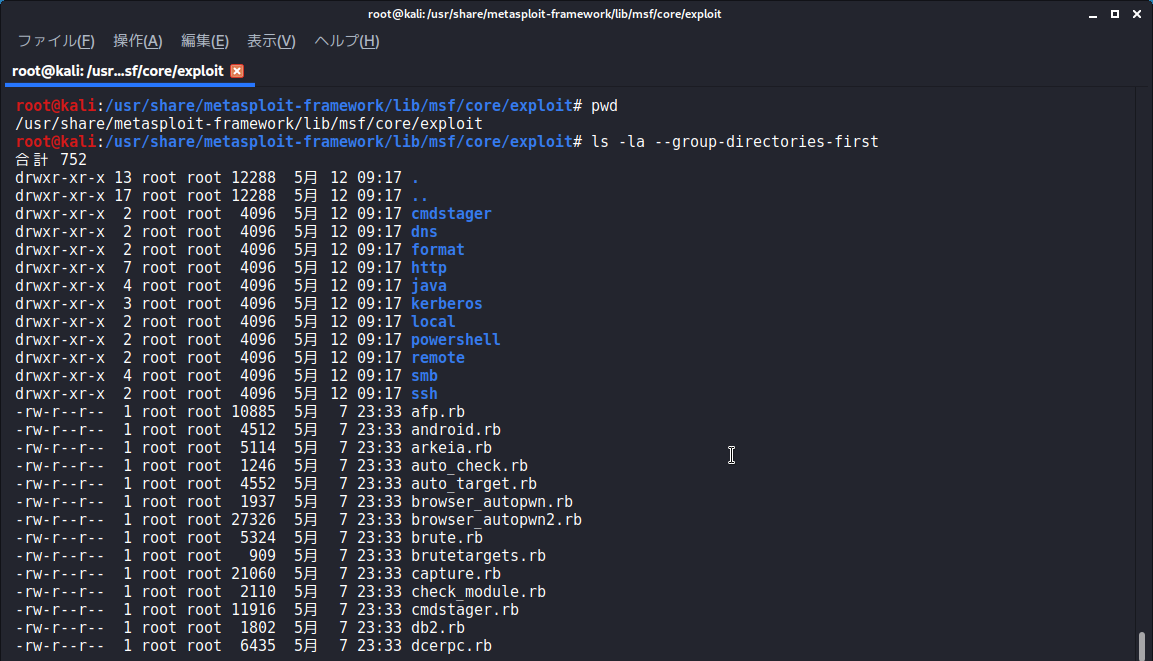Click the android.rb file name

[456, 430]
